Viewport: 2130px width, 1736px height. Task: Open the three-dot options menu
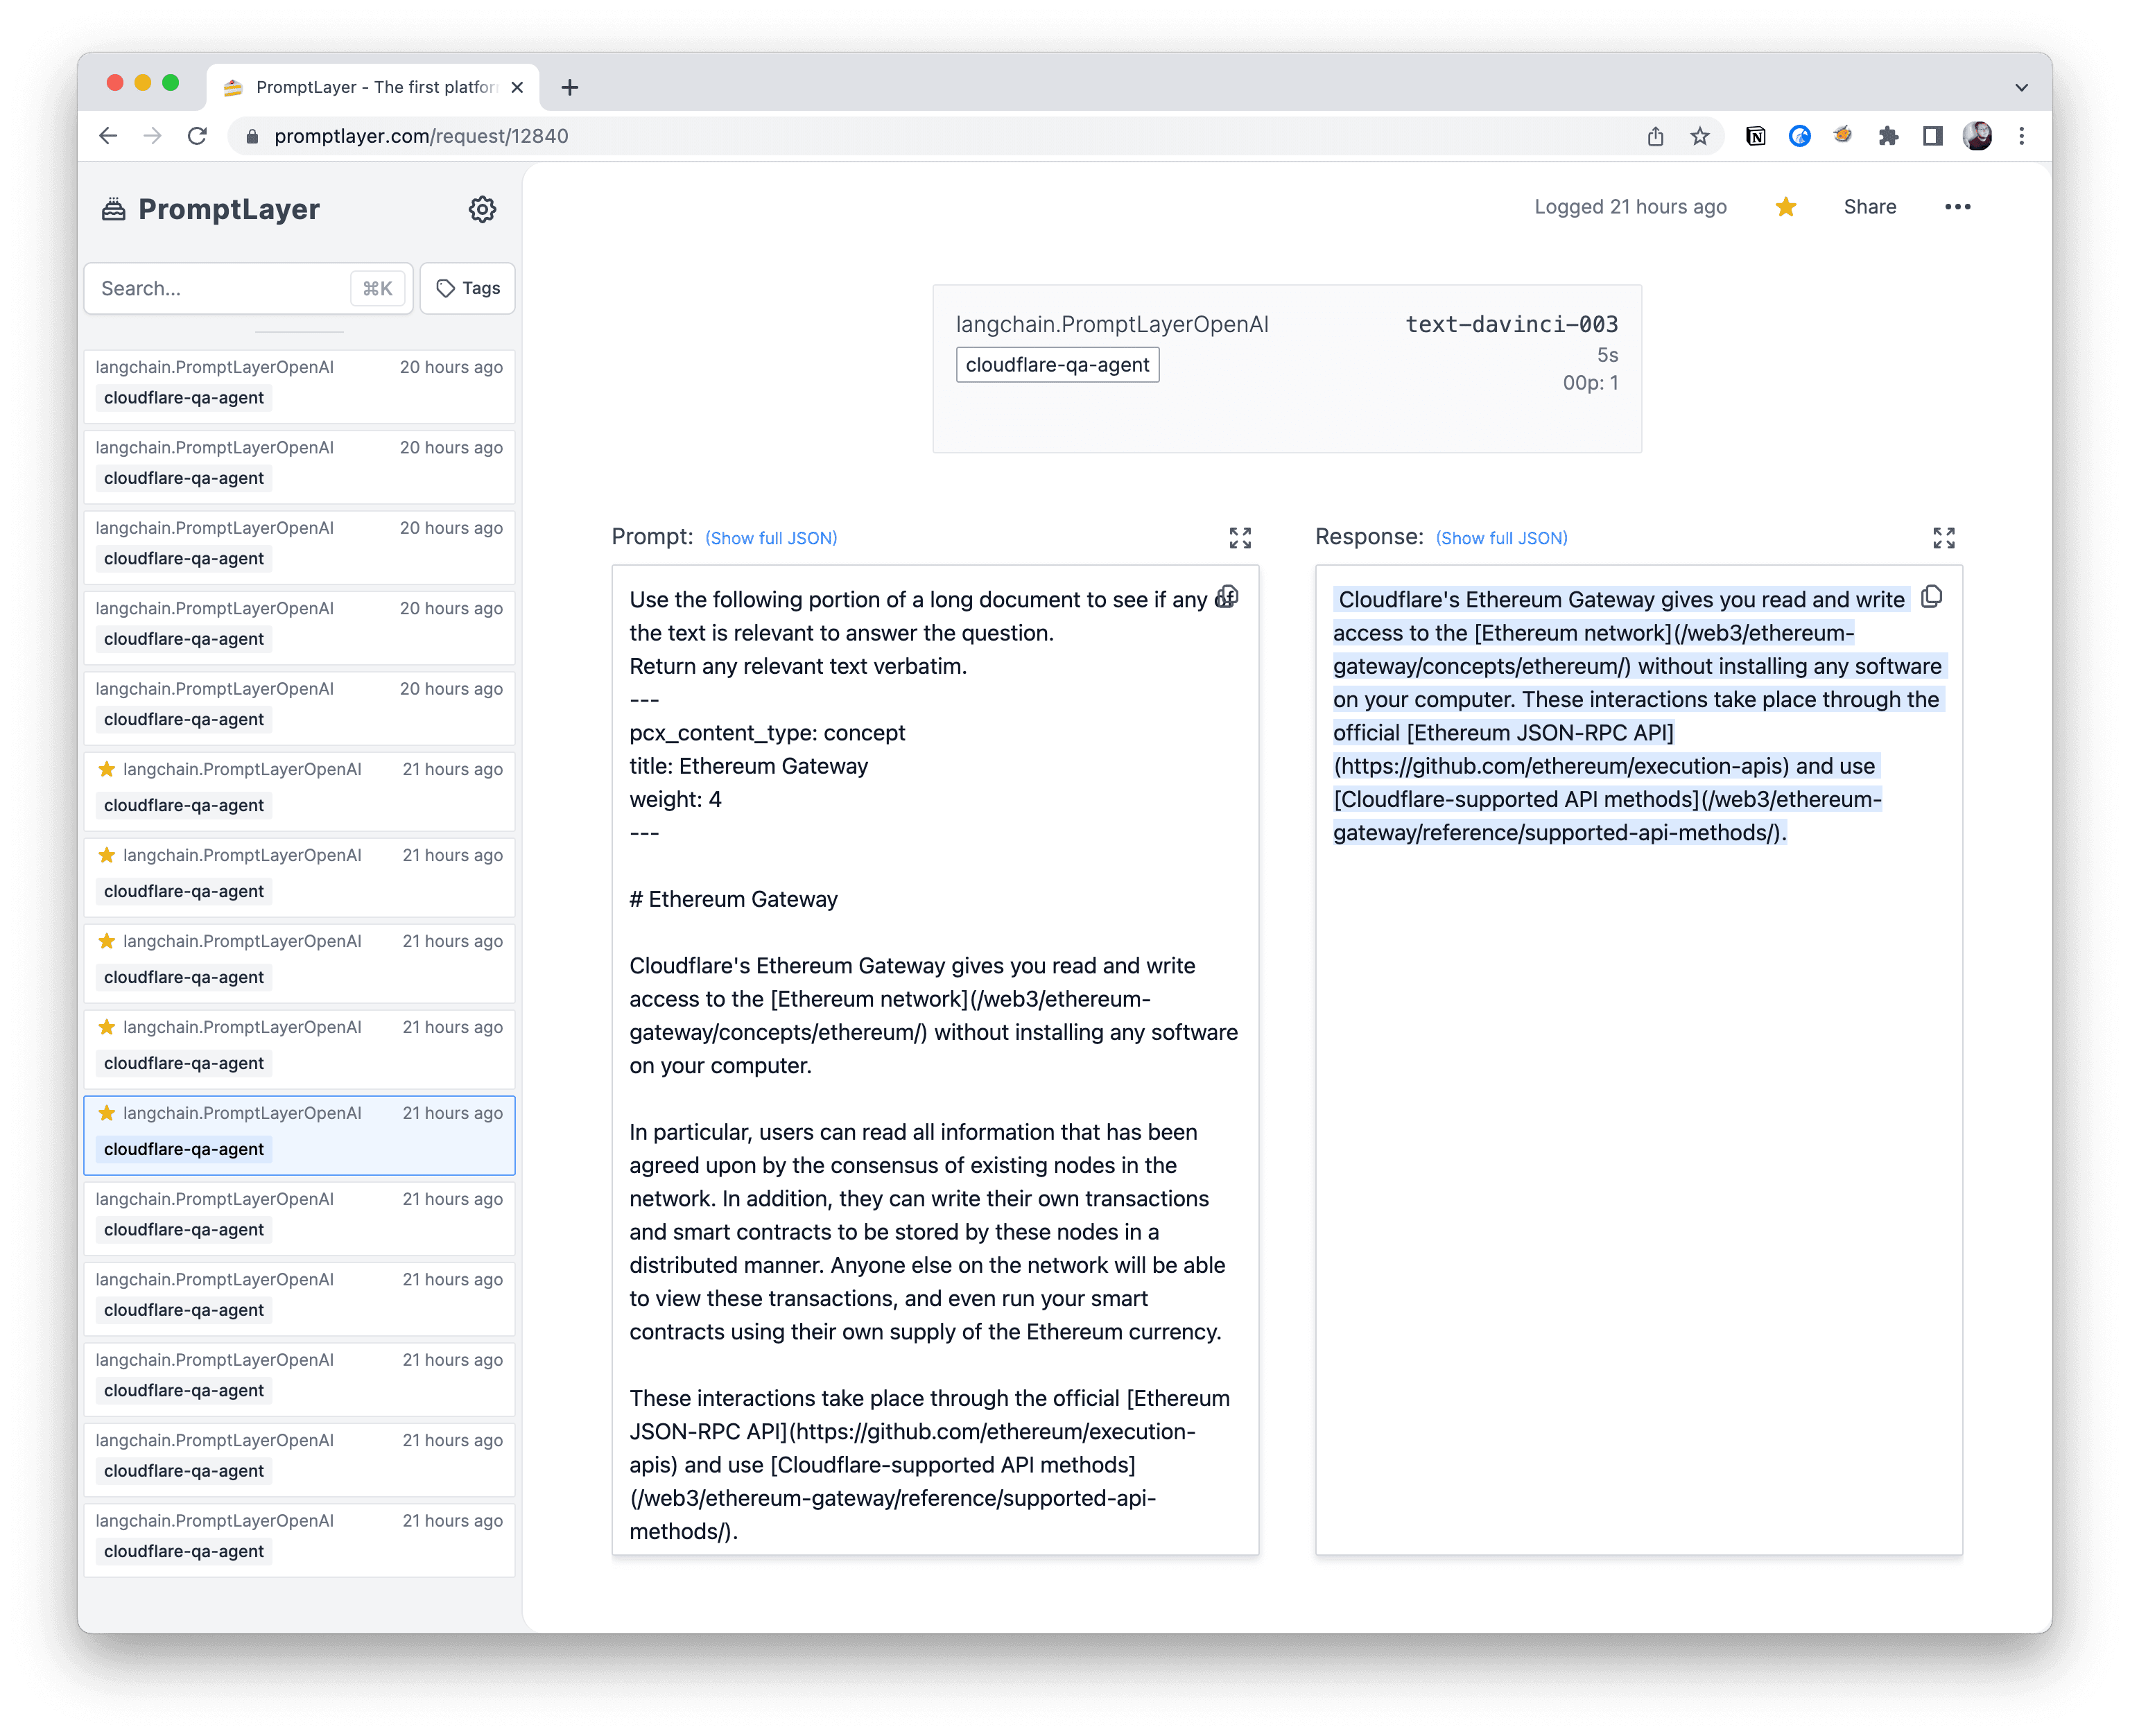1958,207
